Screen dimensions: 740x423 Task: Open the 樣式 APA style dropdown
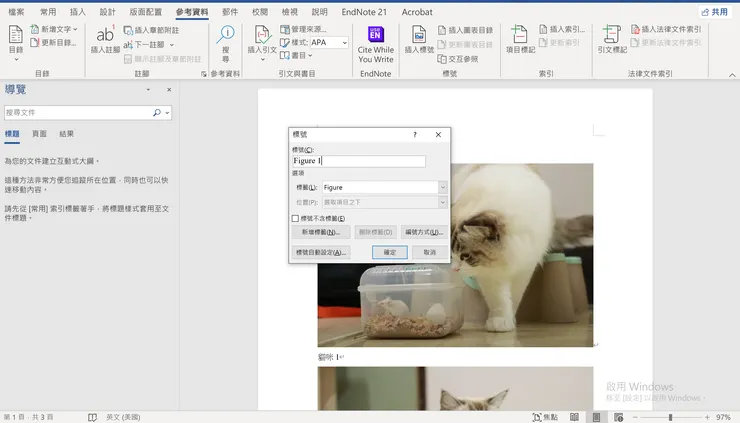(345, 42)
